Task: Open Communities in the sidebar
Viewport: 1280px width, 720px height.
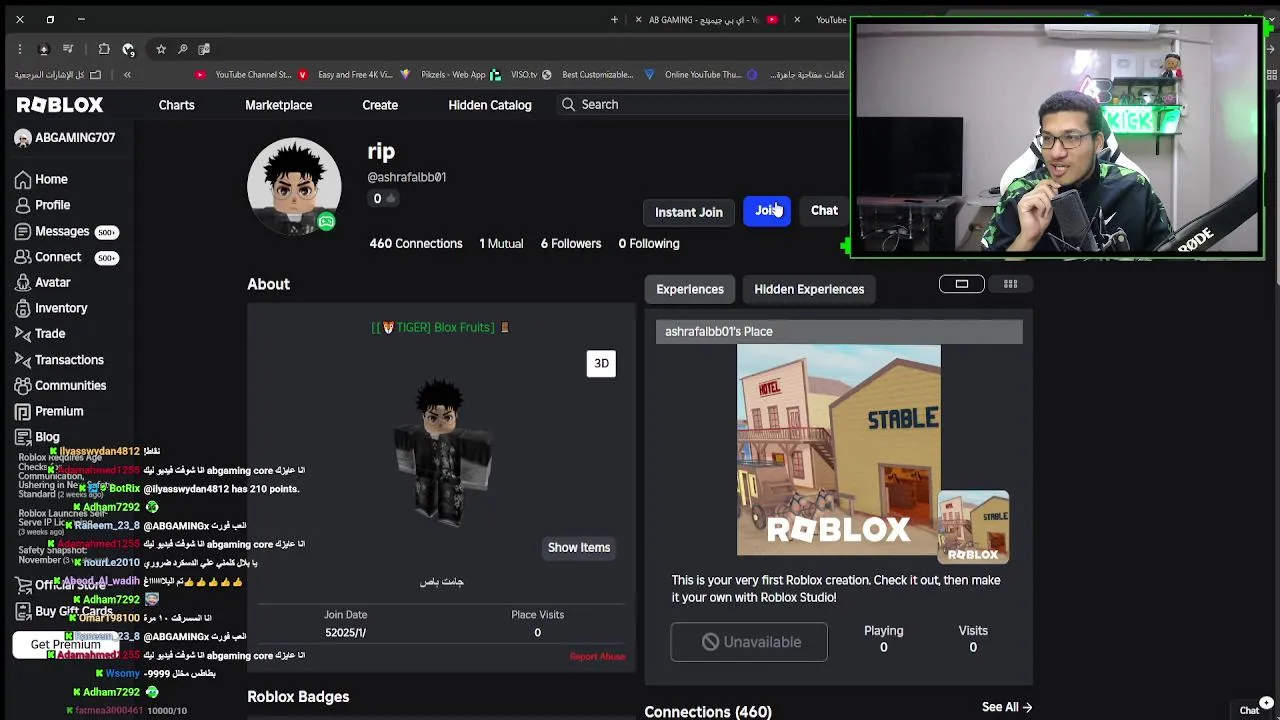Action: pyautogui.click(x=60, y=385)
